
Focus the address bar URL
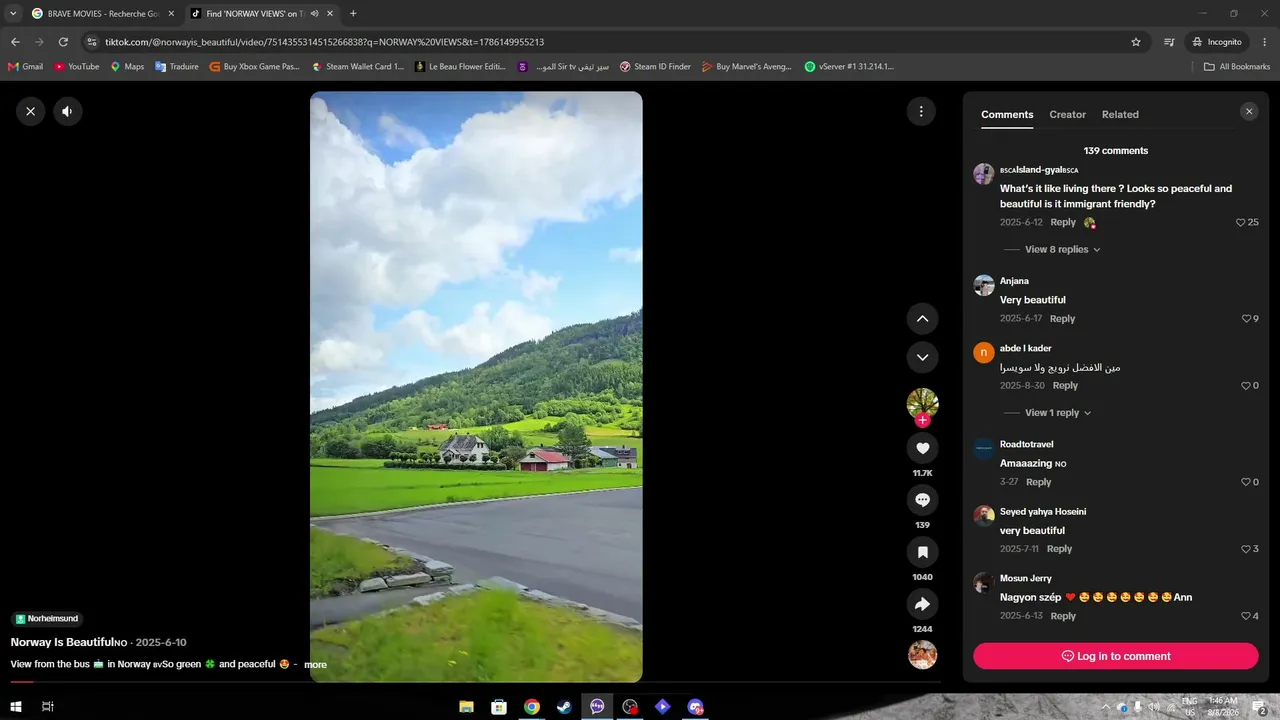point(325,42)
